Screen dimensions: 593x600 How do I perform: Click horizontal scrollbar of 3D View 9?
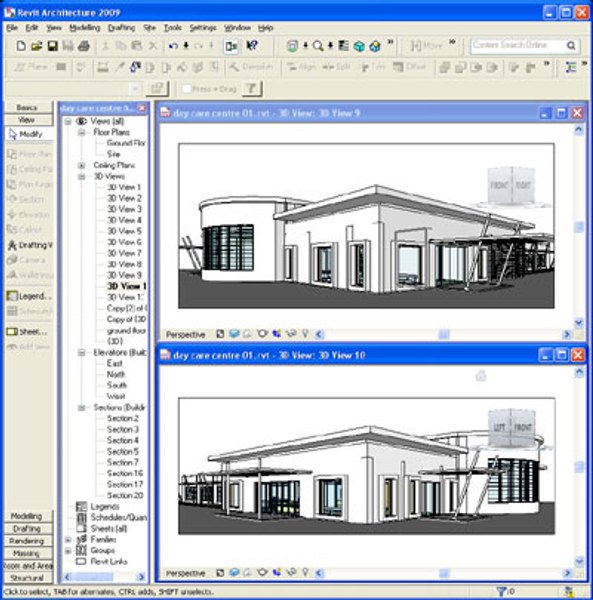coord(443,334)
